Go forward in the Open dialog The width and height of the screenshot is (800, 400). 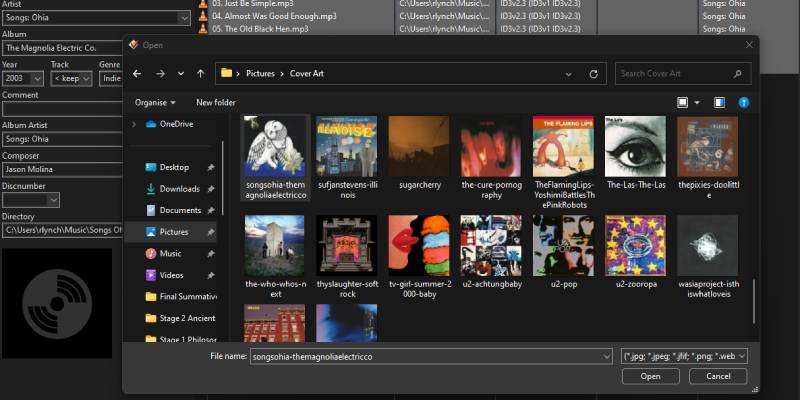pos(160,73)
